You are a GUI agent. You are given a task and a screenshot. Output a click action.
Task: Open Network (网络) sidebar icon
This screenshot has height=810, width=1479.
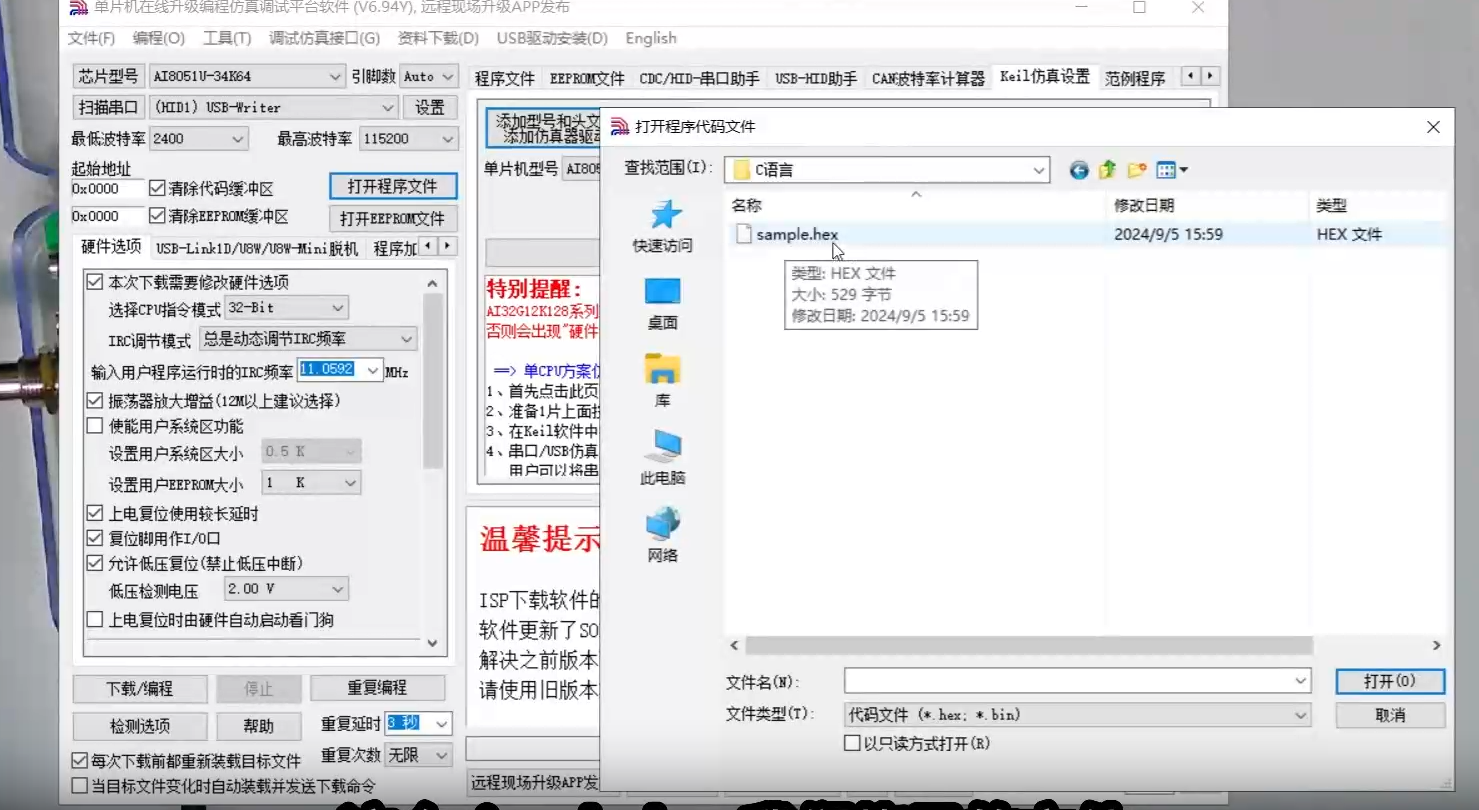[662, 523]
